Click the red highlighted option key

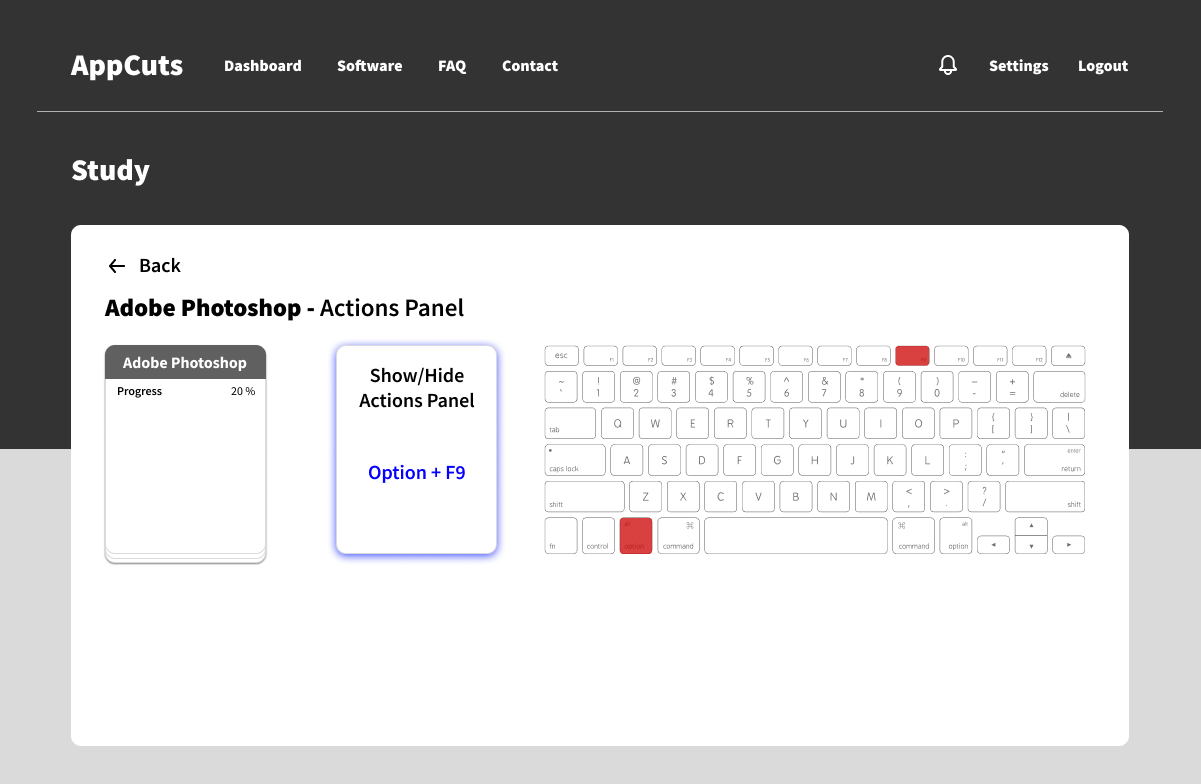tap(636, 535)
